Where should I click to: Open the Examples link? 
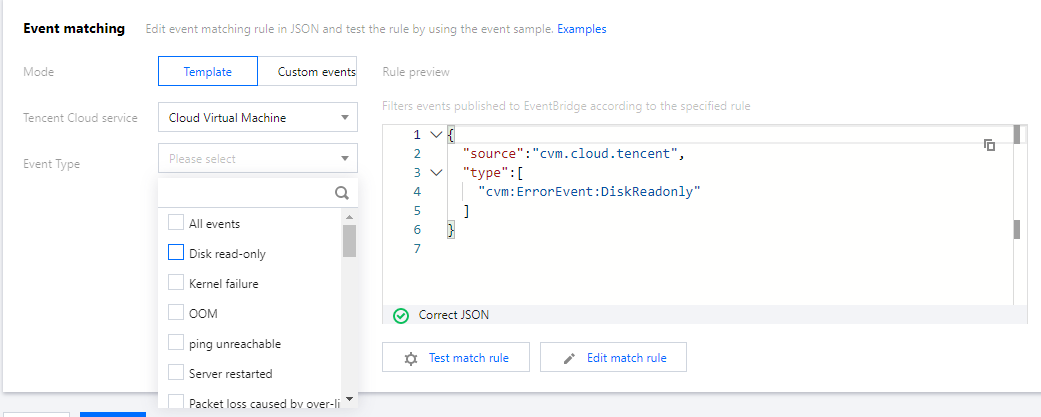tap(581, 29)
